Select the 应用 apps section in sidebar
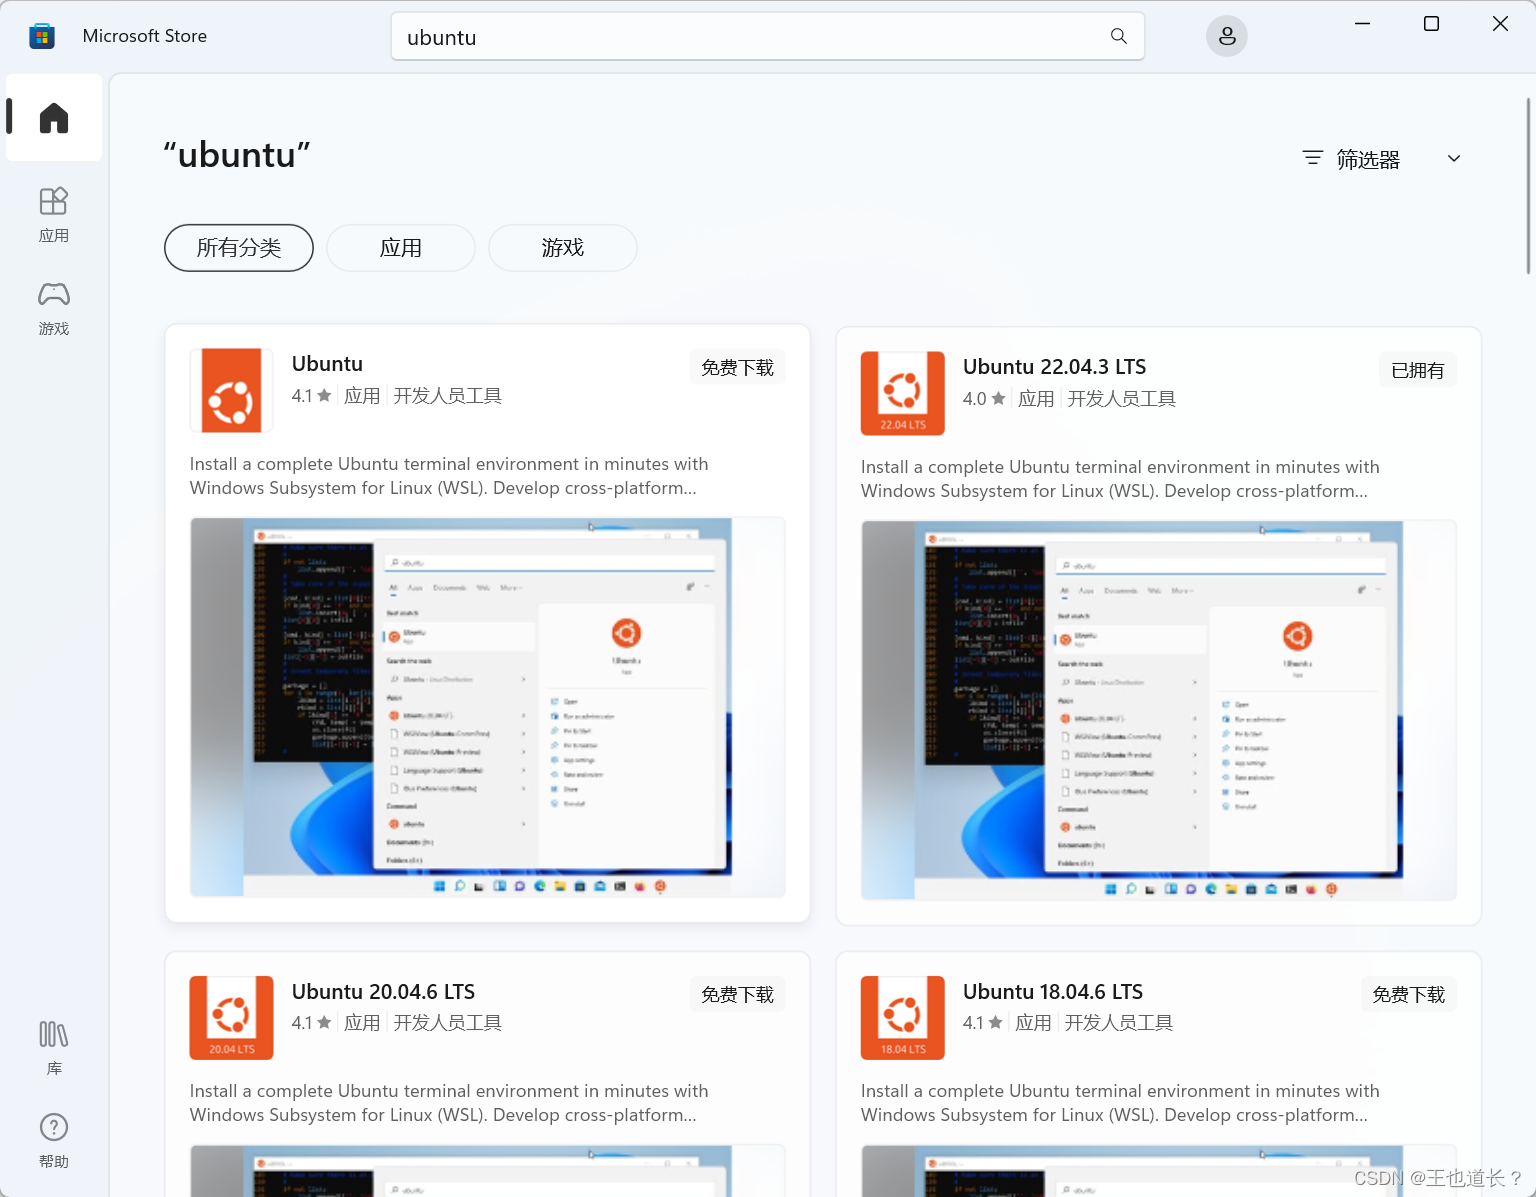 (53, 213)
